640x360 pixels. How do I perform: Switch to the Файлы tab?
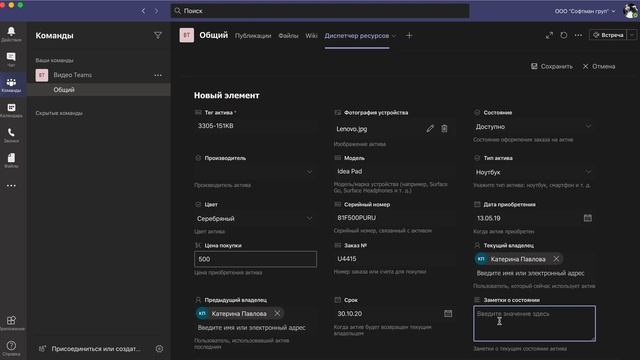(288, 36)
